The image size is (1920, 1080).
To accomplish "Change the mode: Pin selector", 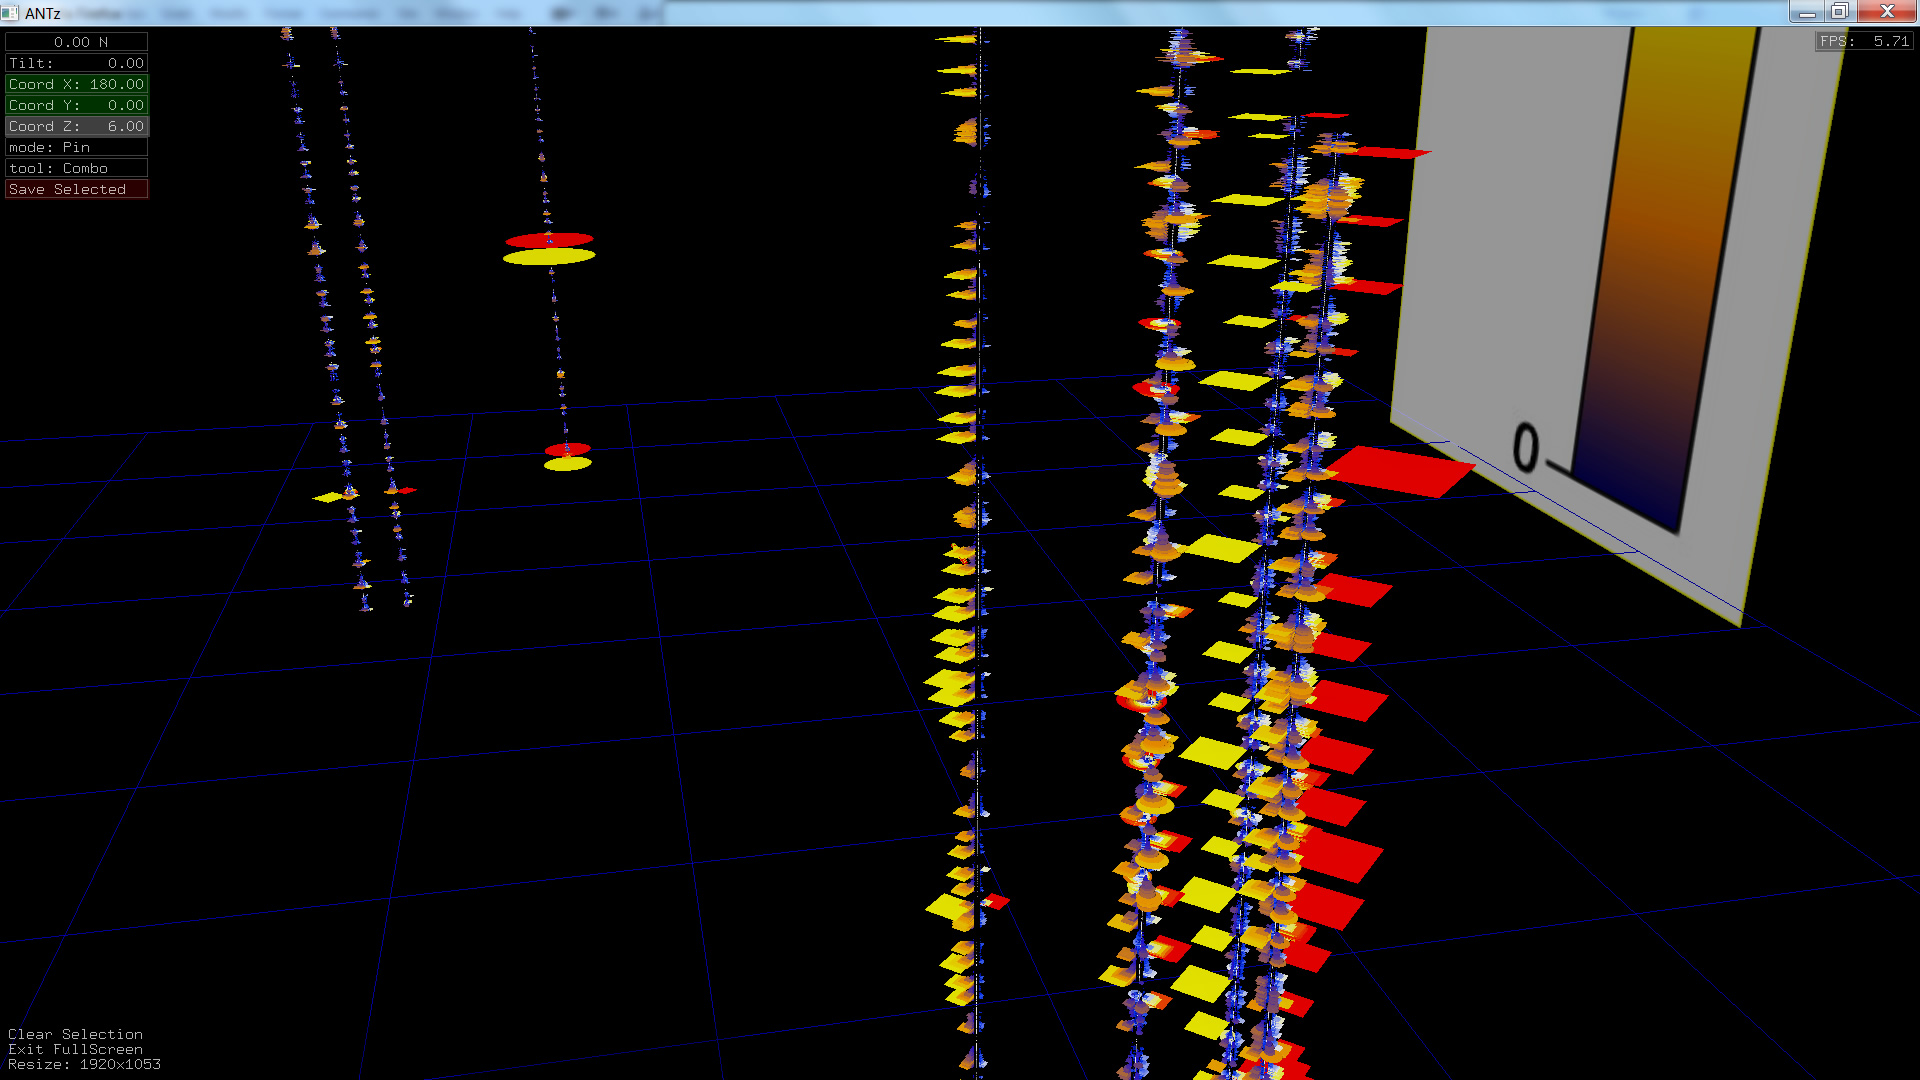I will (x=77, y=147).
